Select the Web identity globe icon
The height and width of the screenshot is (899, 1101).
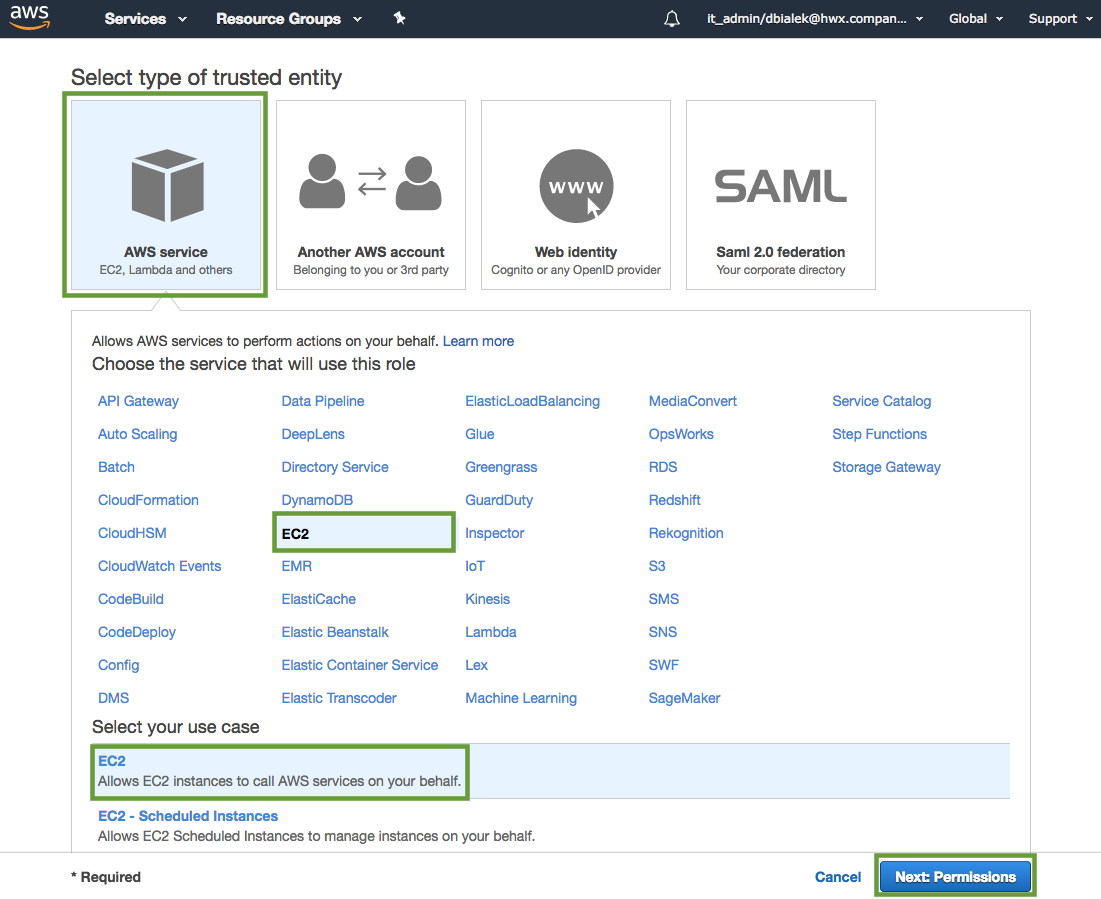[x=576, y=187]
